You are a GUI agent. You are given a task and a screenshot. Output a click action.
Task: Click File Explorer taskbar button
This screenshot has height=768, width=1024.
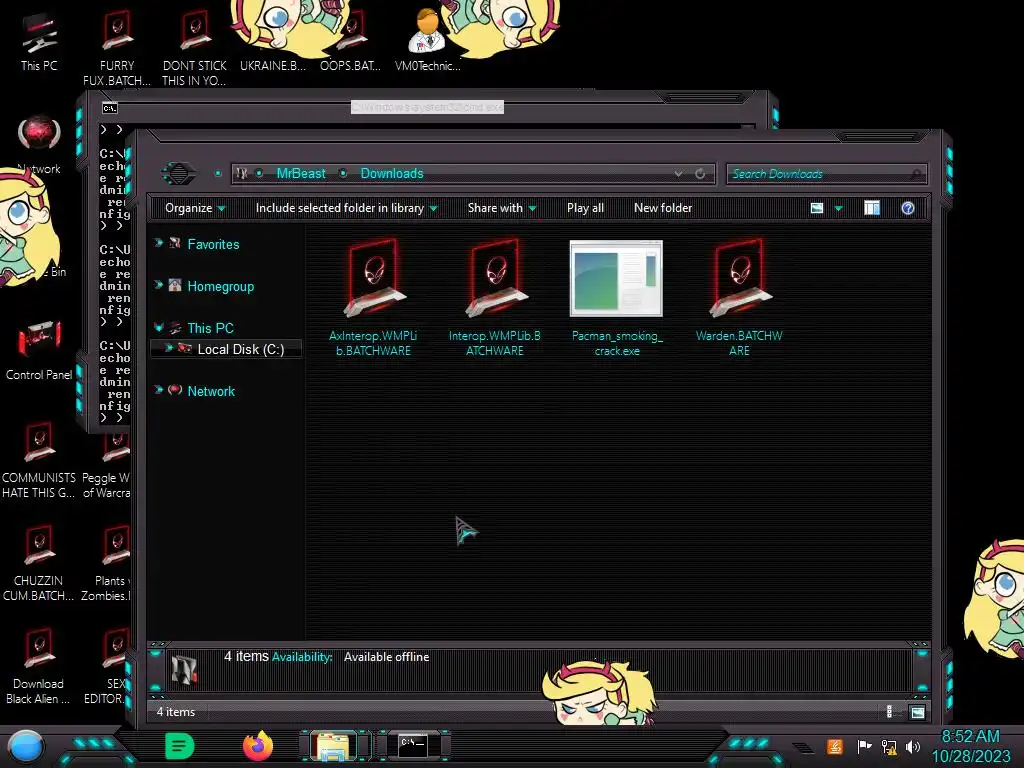[x=334, y=746]
